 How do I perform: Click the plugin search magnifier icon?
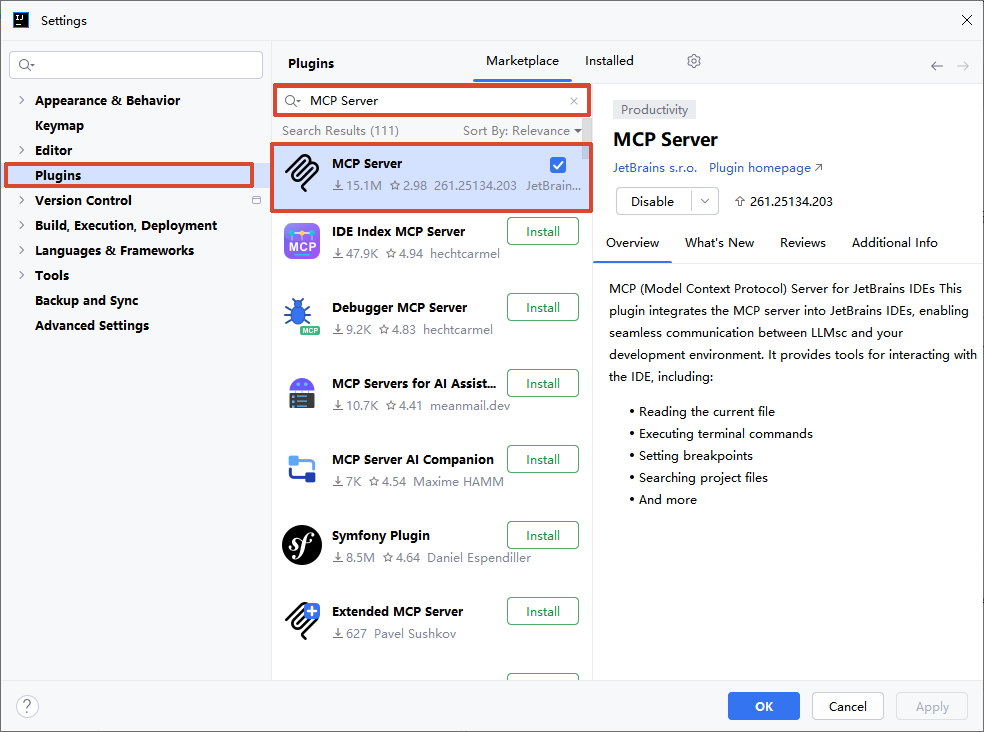[x=292, y=100]
